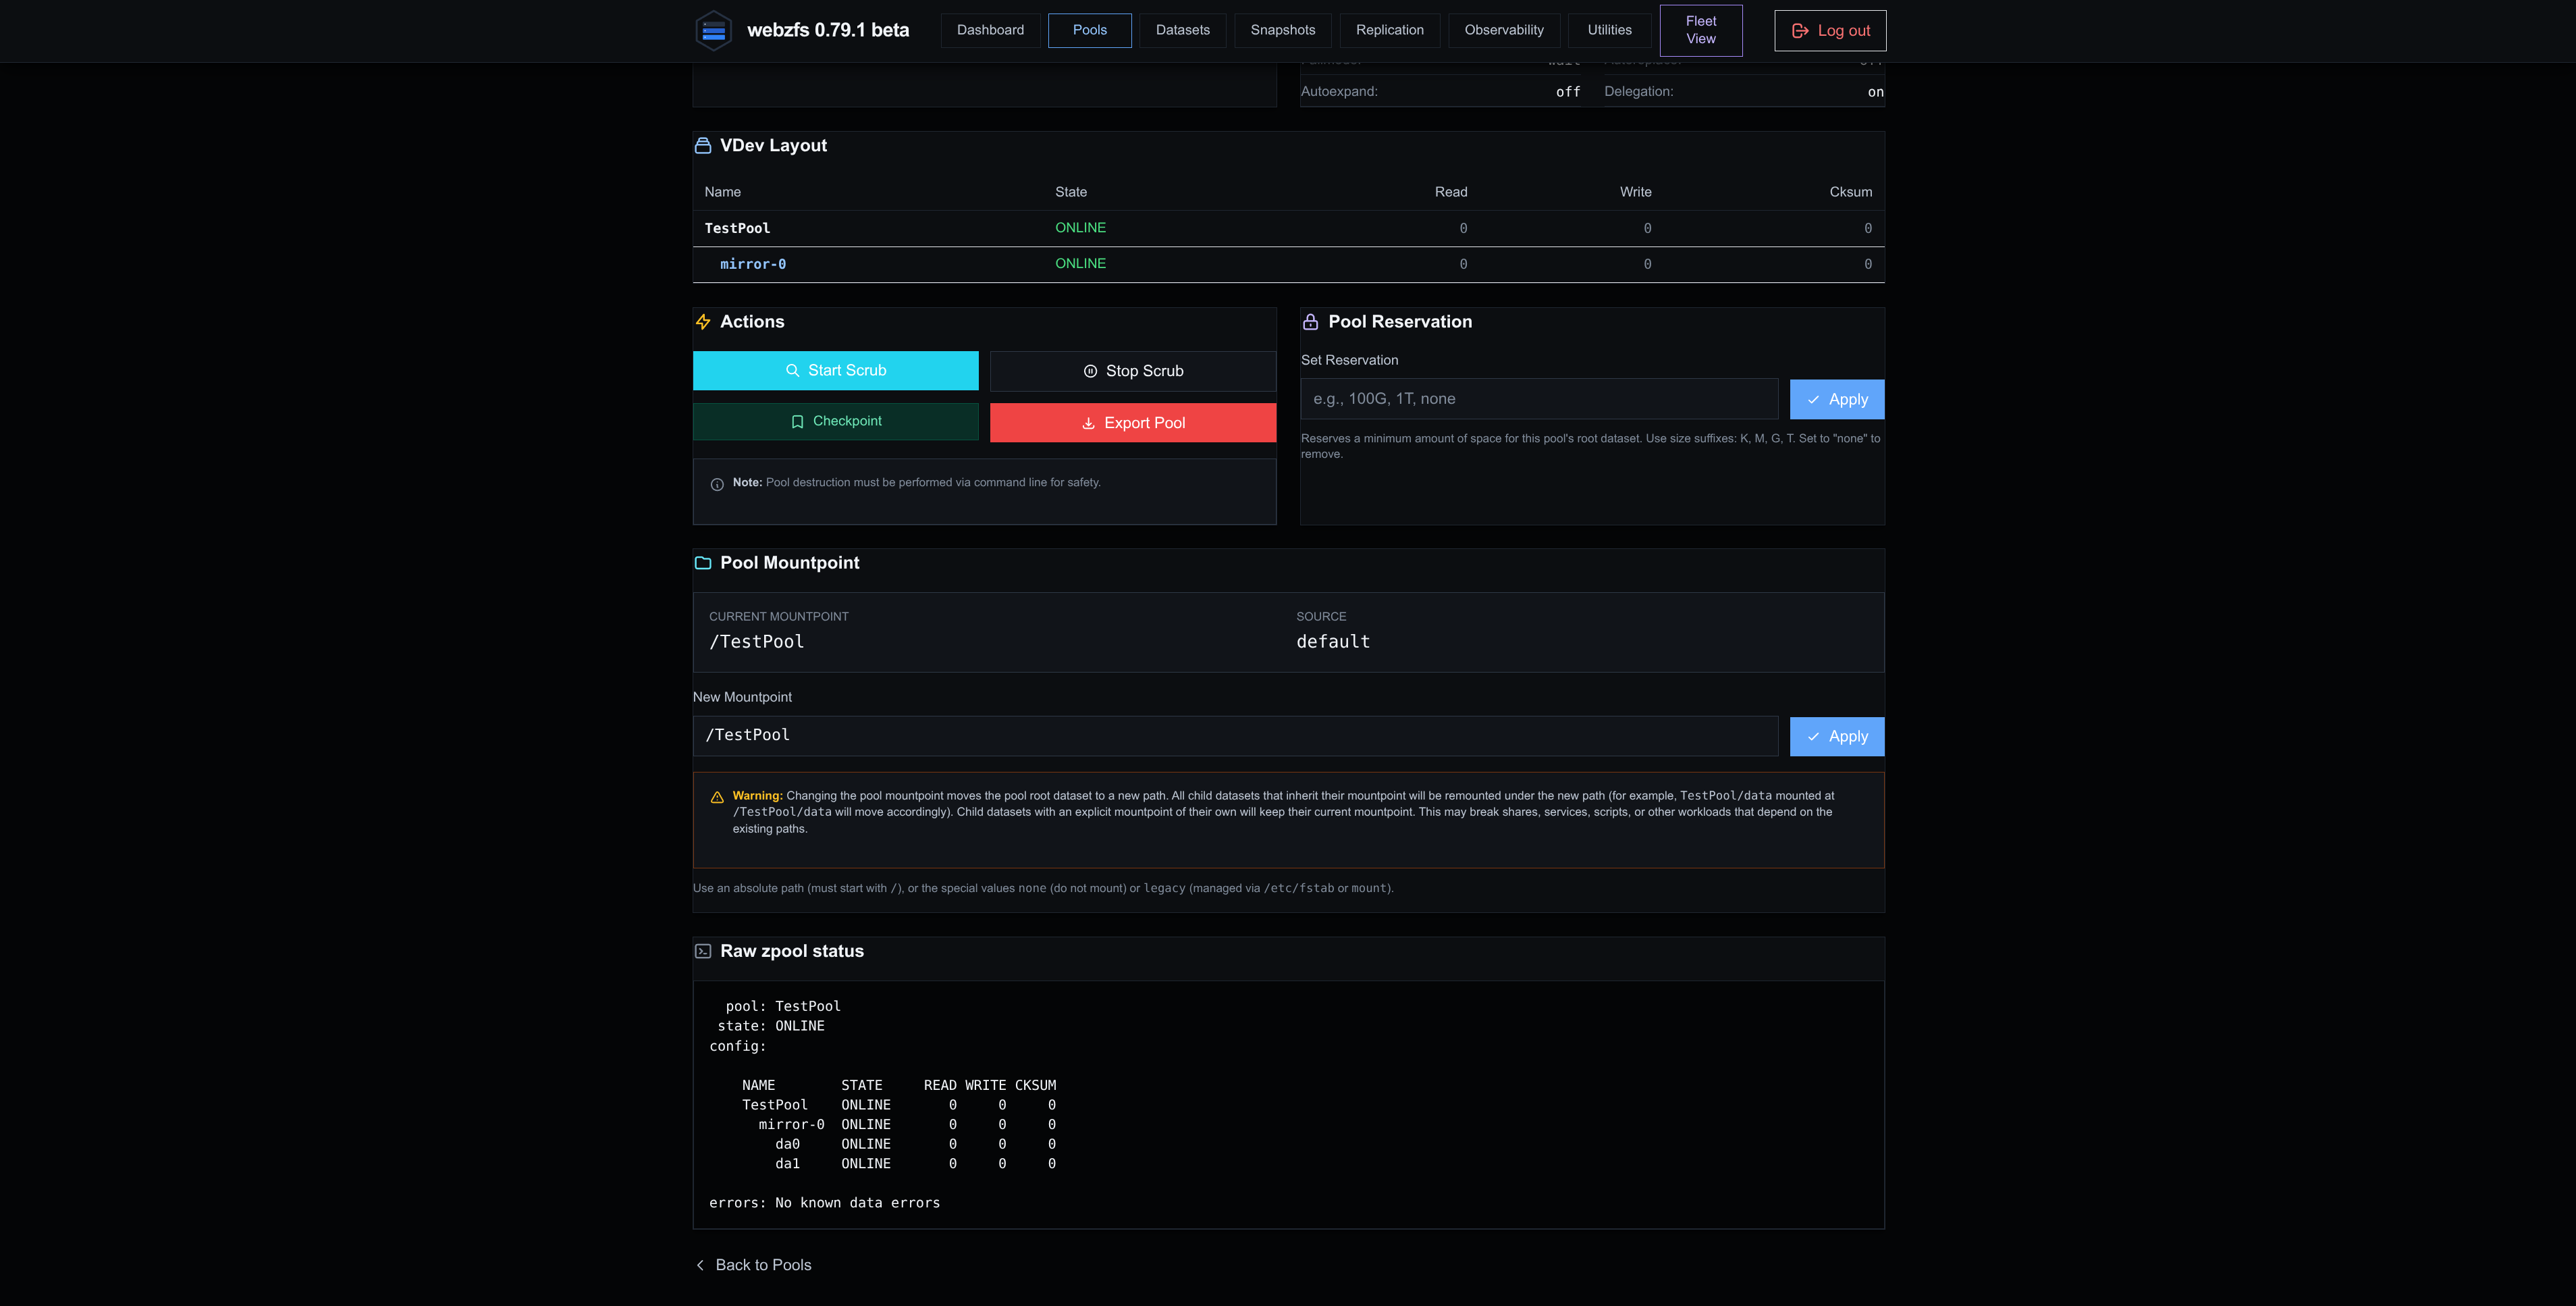Switch to the Datasets tab
This screenshot has width=2576, height=1306.
1182,30
